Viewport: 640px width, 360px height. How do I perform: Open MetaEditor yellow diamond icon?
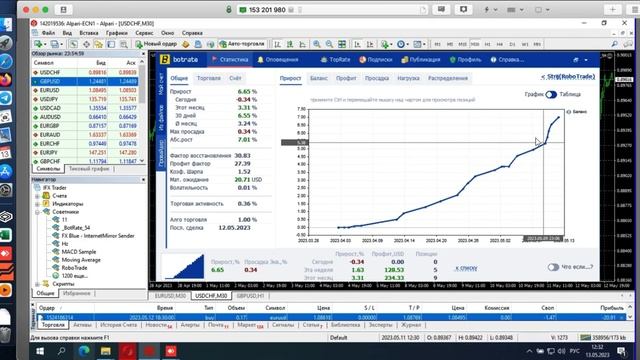(185, 44)
